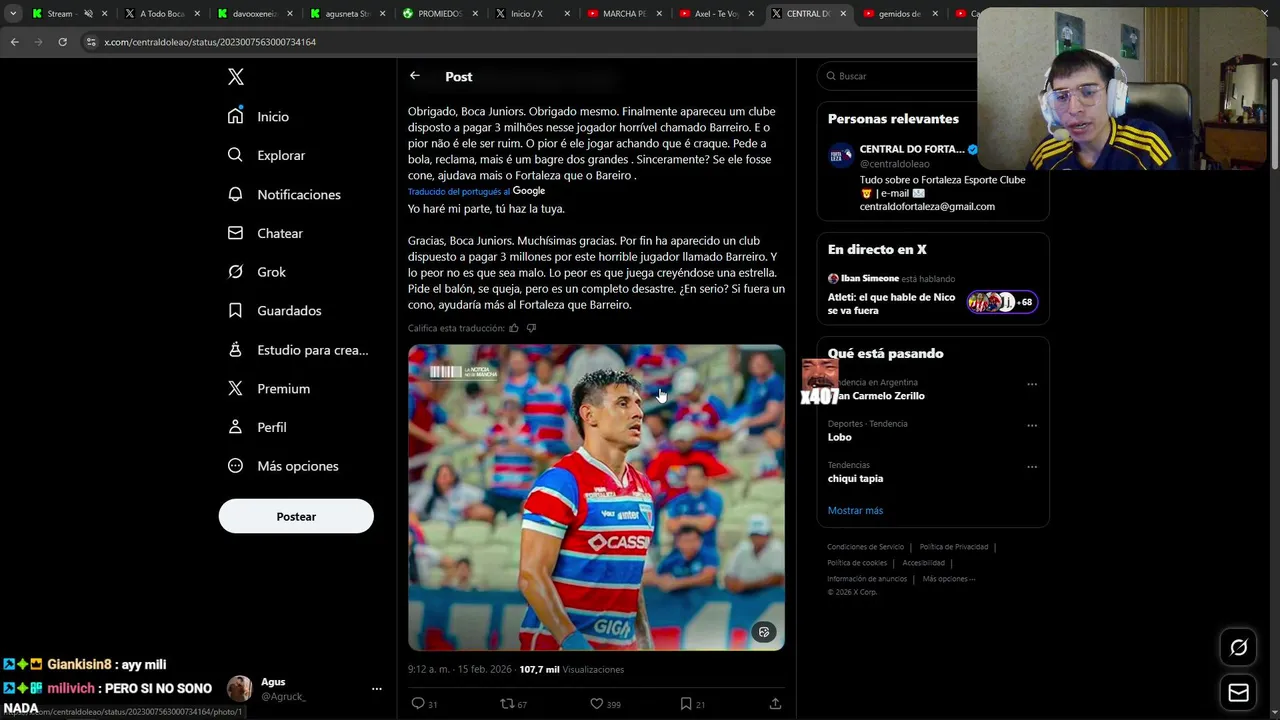Open Accesibilidad footer link

923,563
